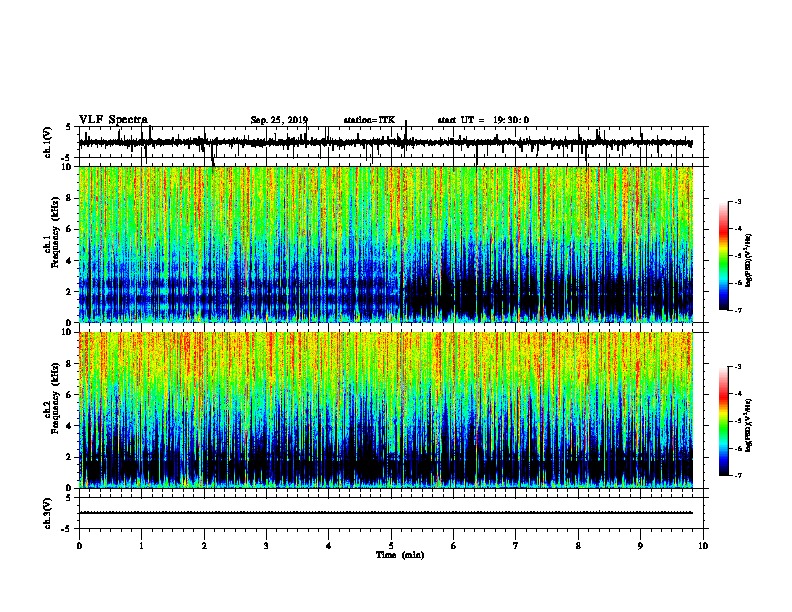
Task: Click the "8" tick on Time (min) axis
Action: [578, 546]
